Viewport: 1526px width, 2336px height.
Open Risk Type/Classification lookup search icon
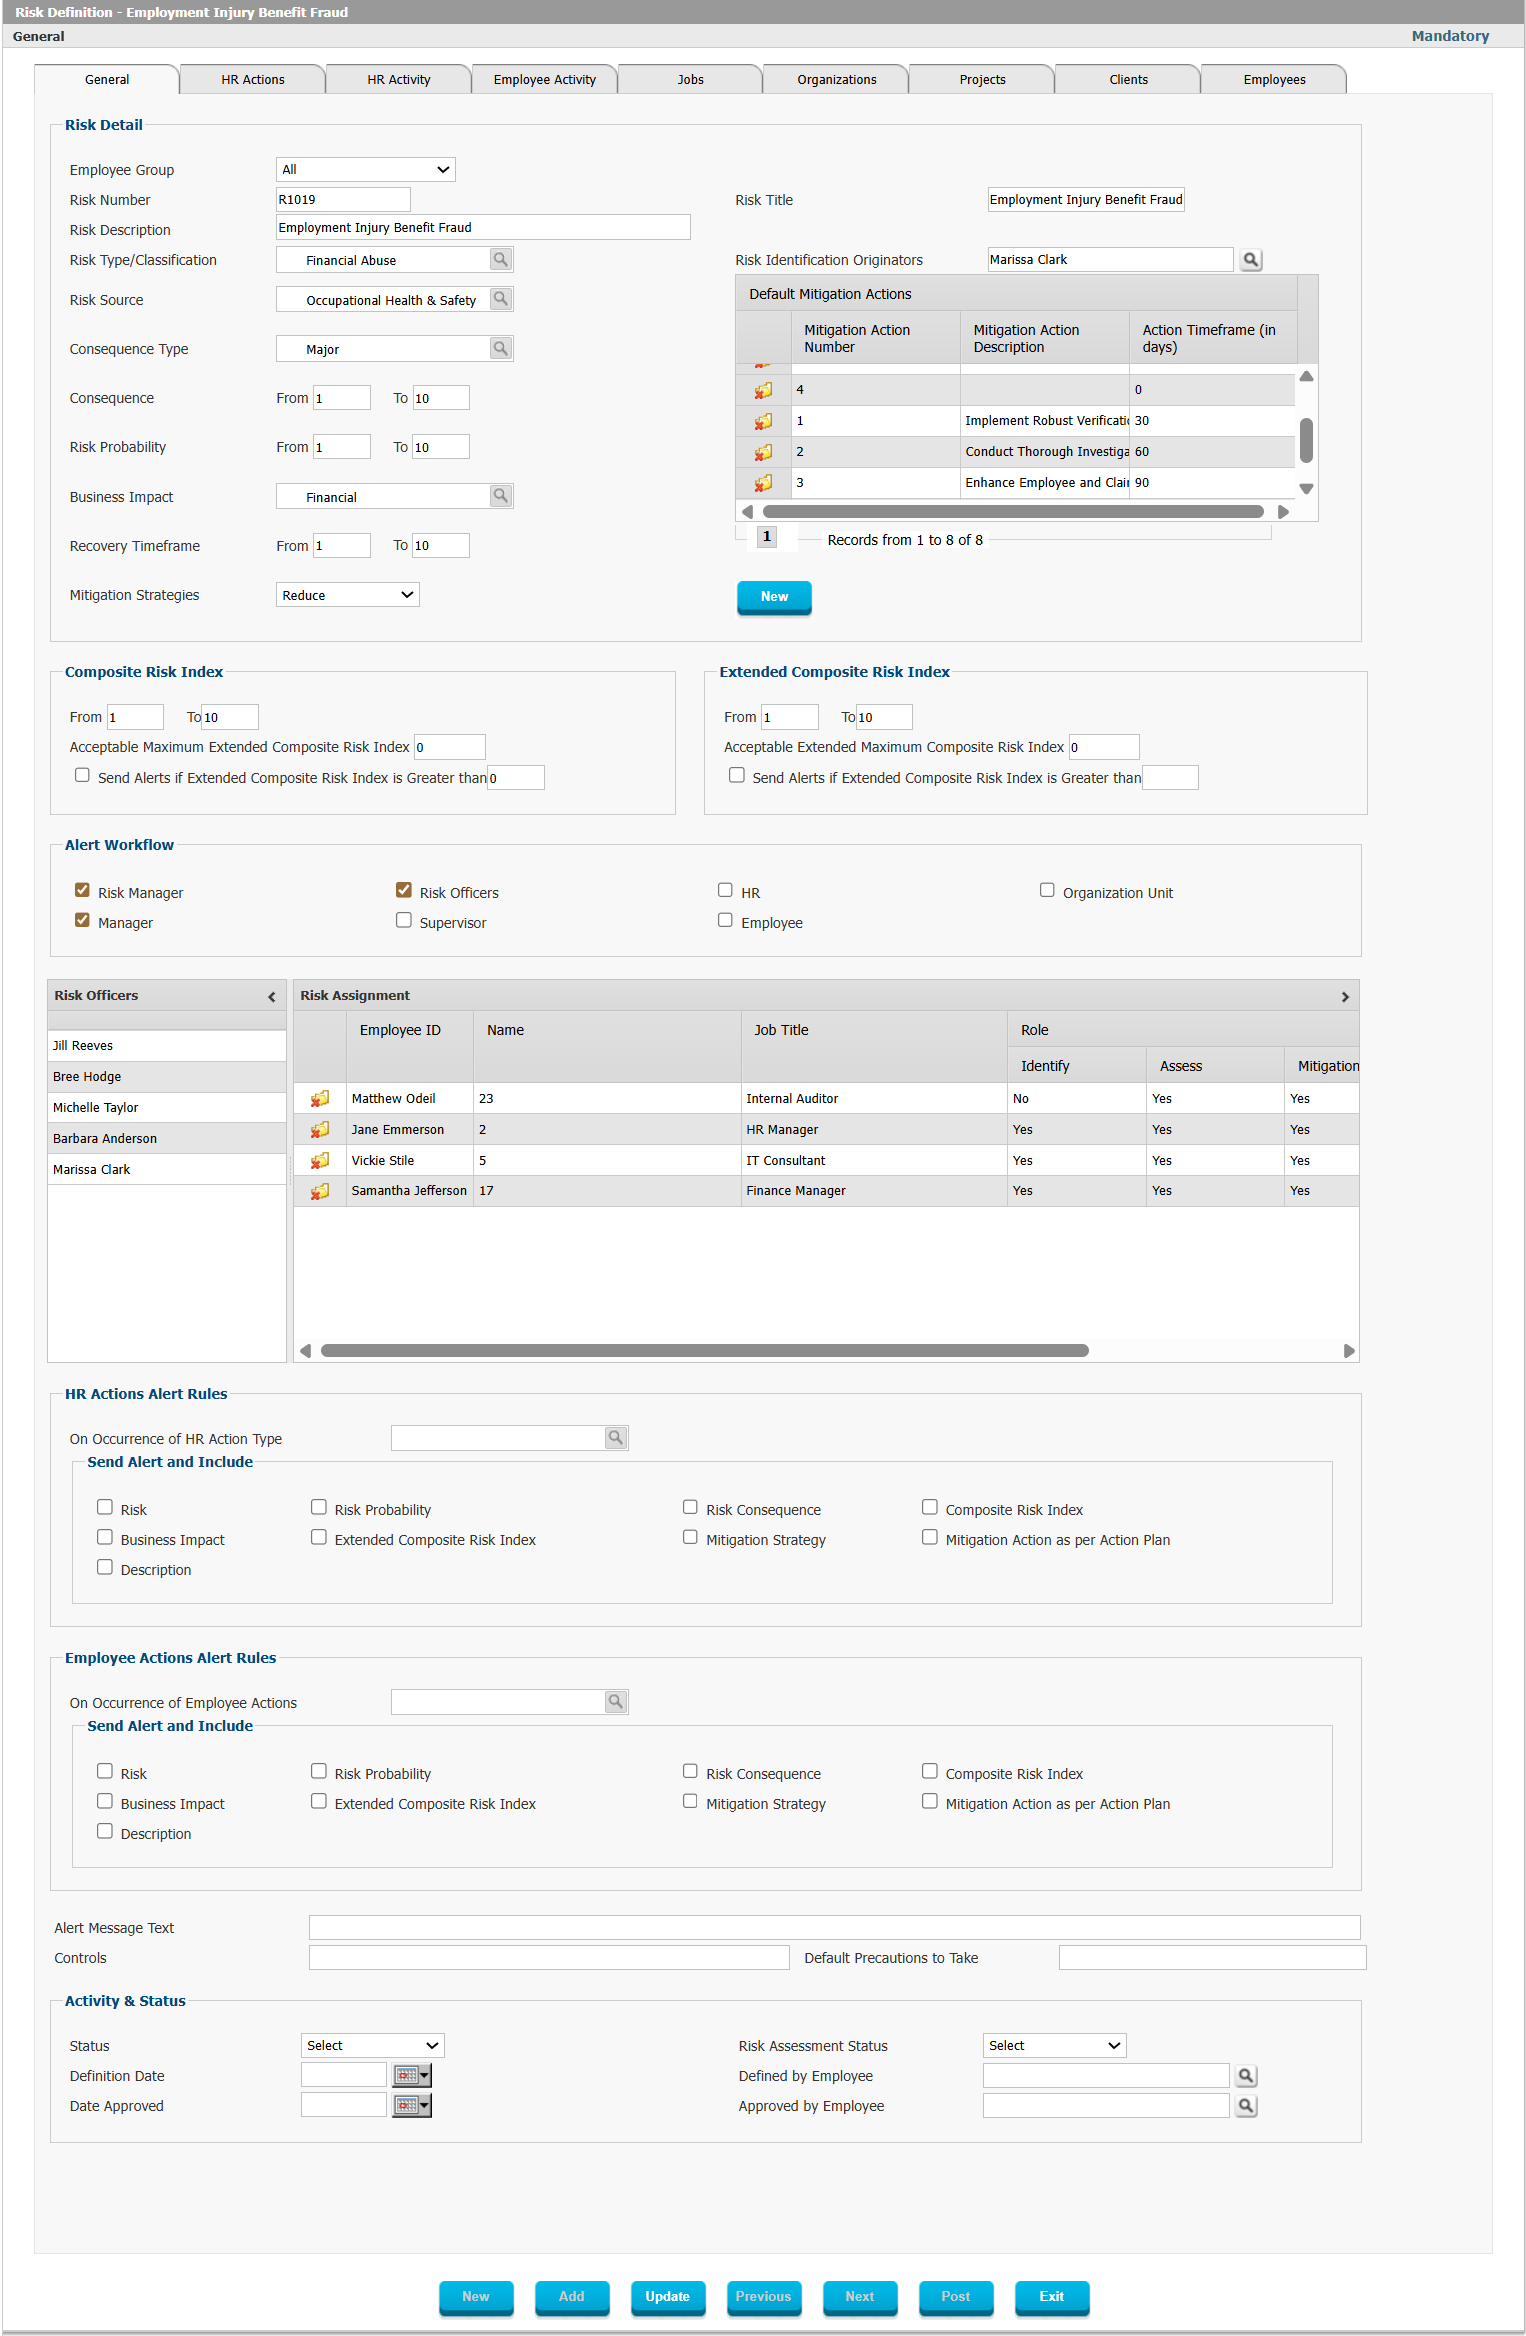pyautogui.click(x=501, y=260)
